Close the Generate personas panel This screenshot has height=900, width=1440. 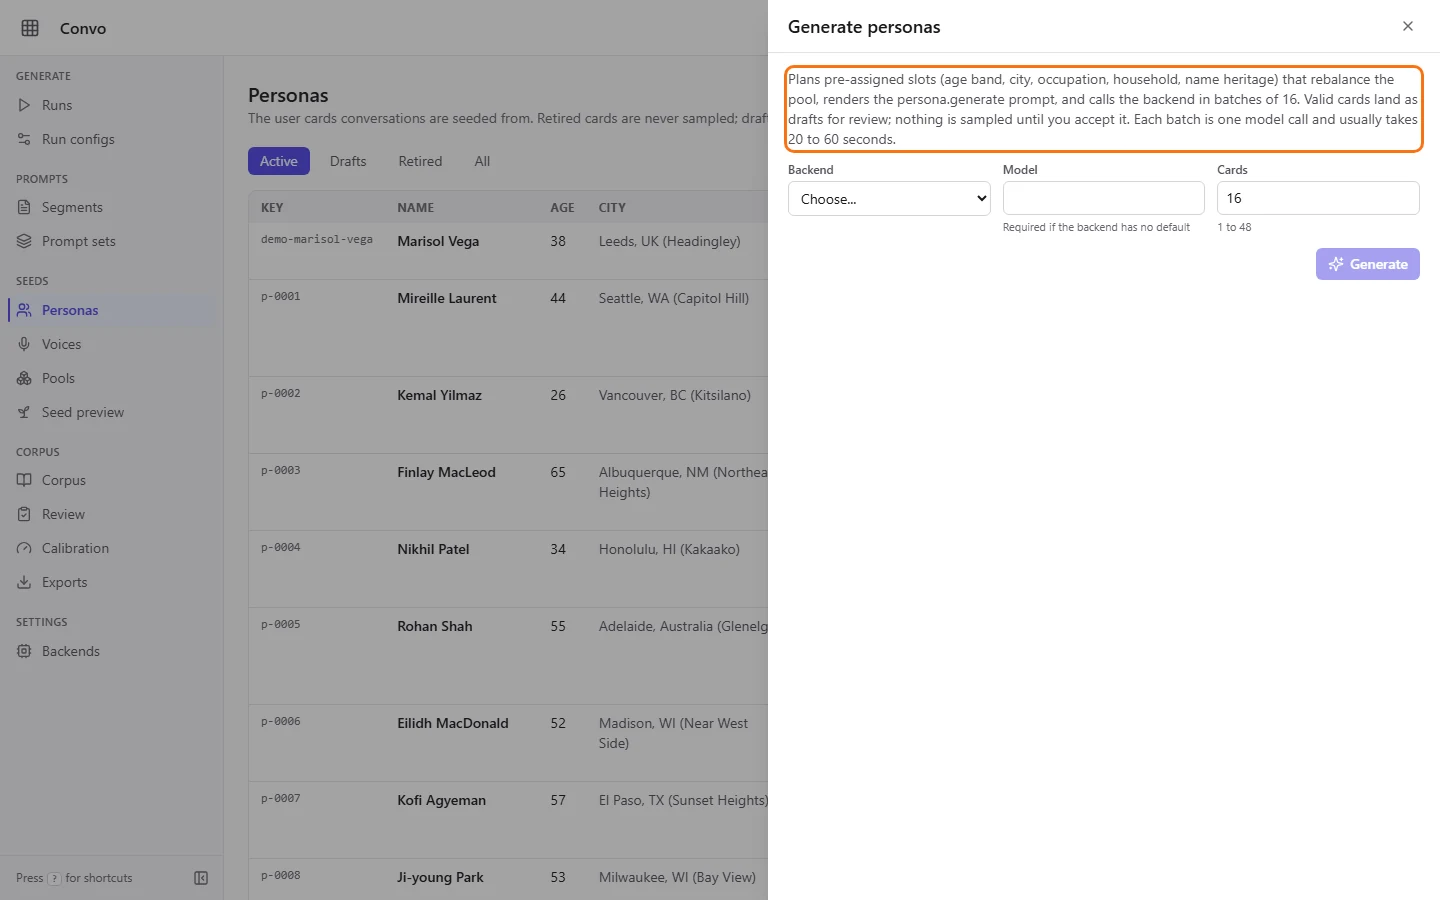(x=1408, y=26)
